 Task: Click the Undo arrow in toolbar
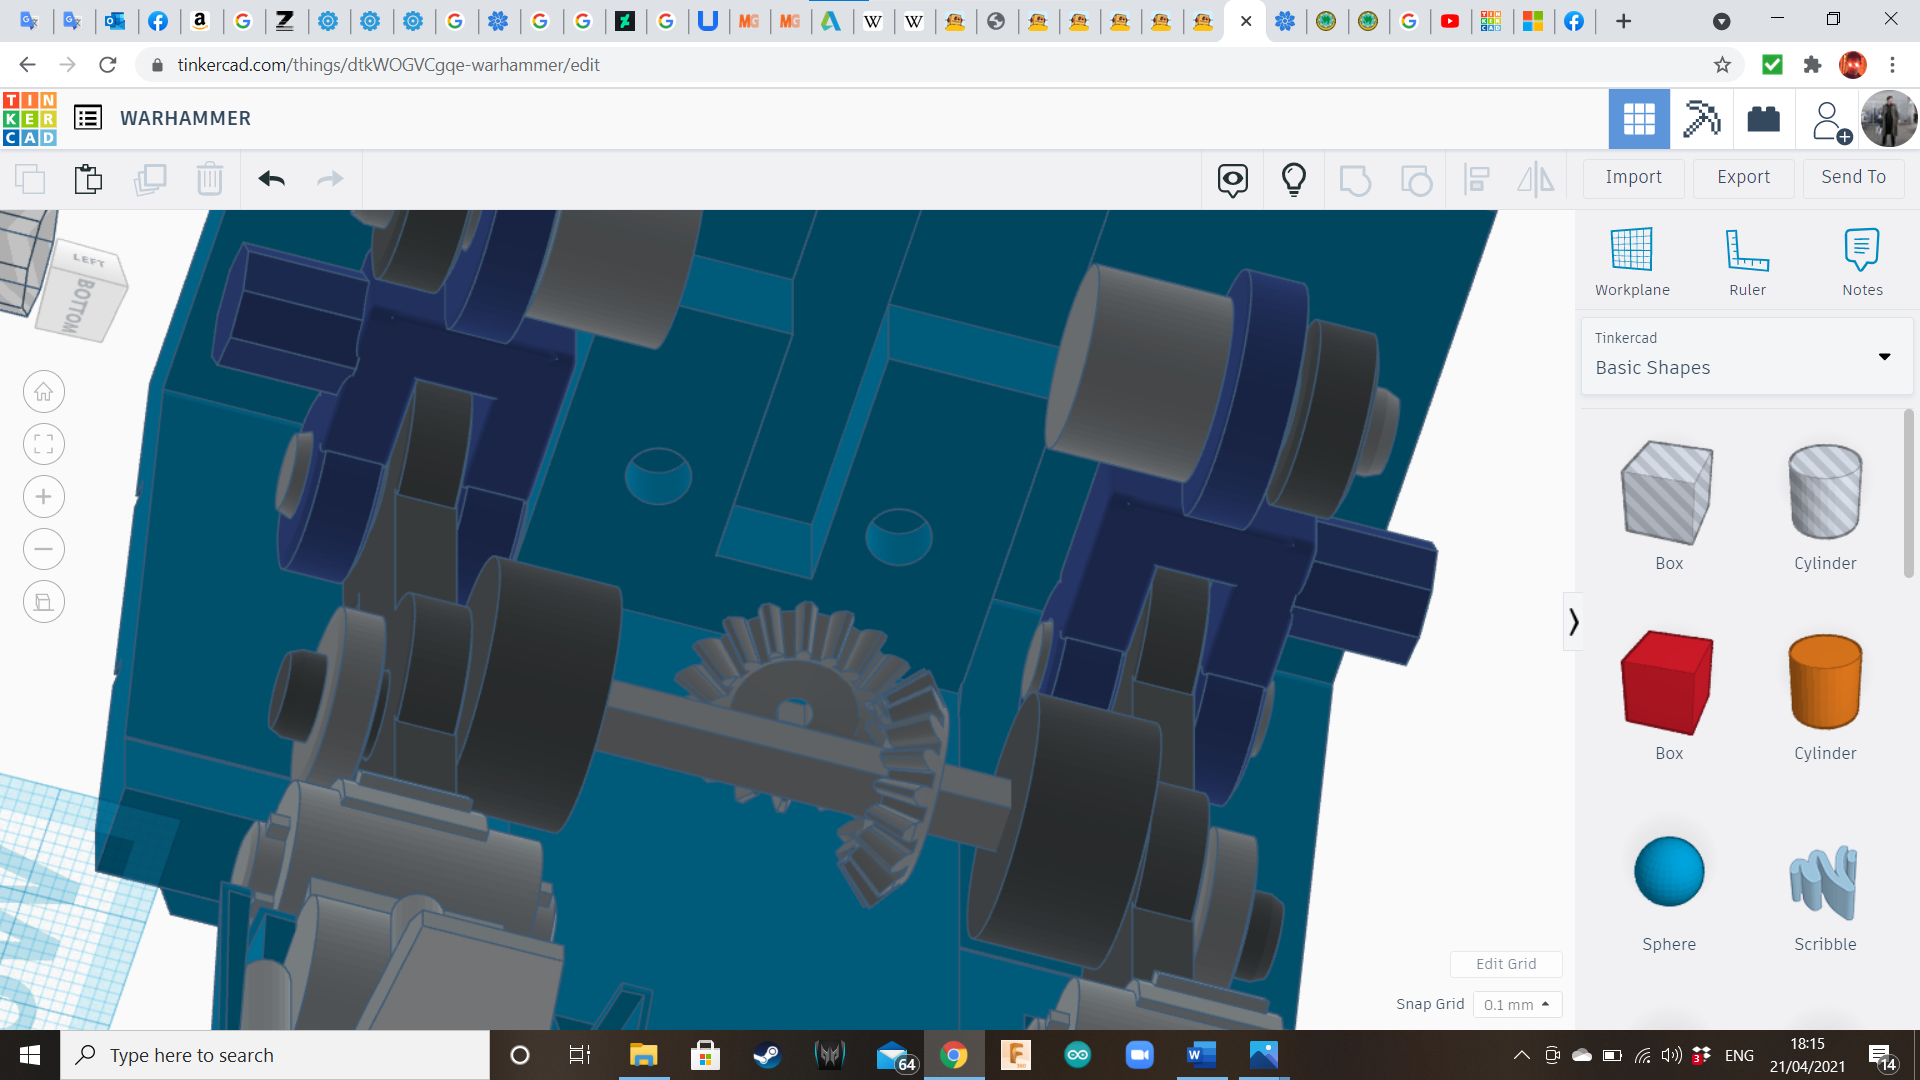(271, 179)
